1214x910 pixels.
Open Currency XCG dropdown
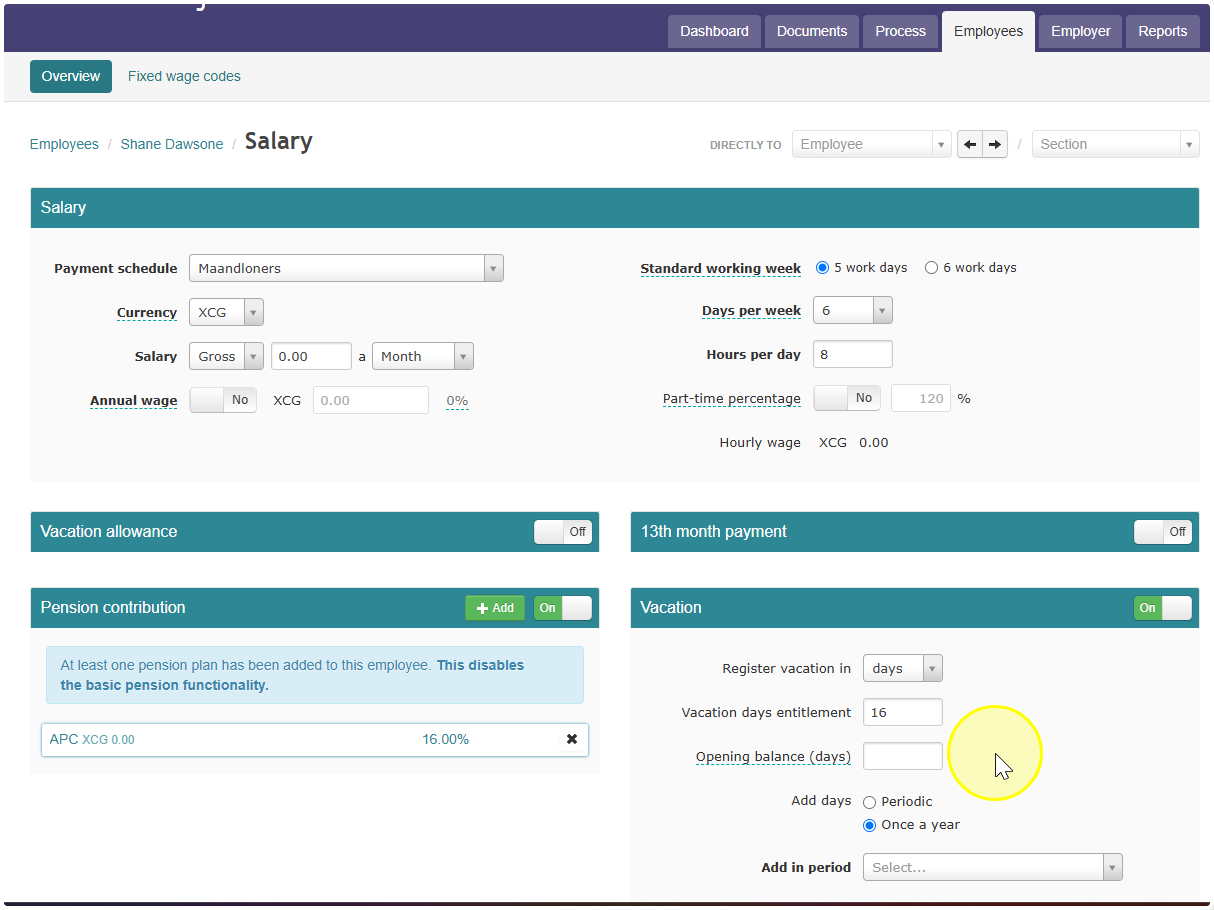[x=227, y=312]
